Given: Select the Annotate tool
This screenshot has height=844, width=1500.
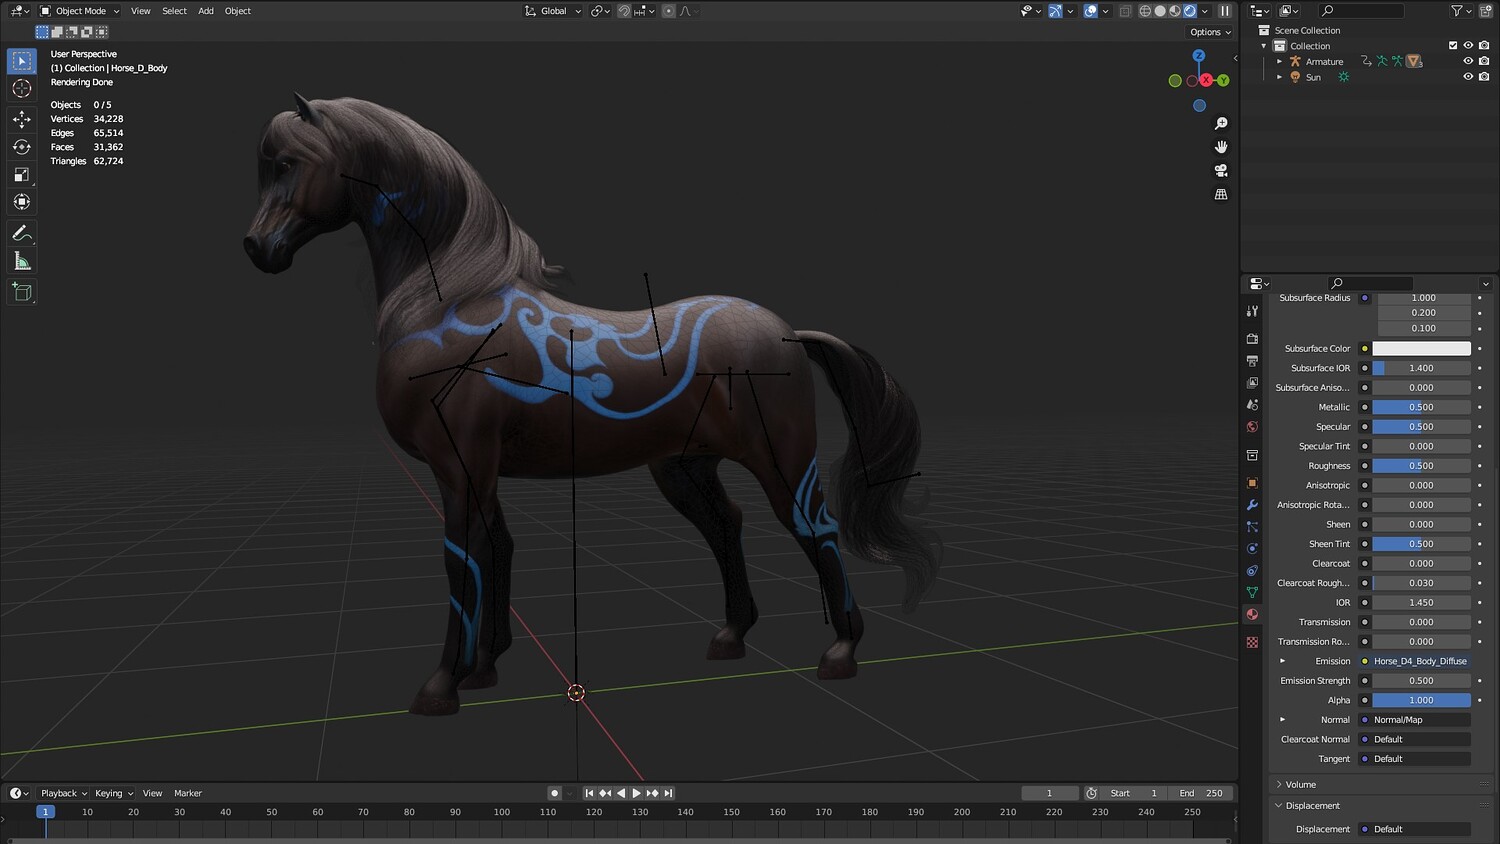Looking at the screenshot, I should [22, 233].
